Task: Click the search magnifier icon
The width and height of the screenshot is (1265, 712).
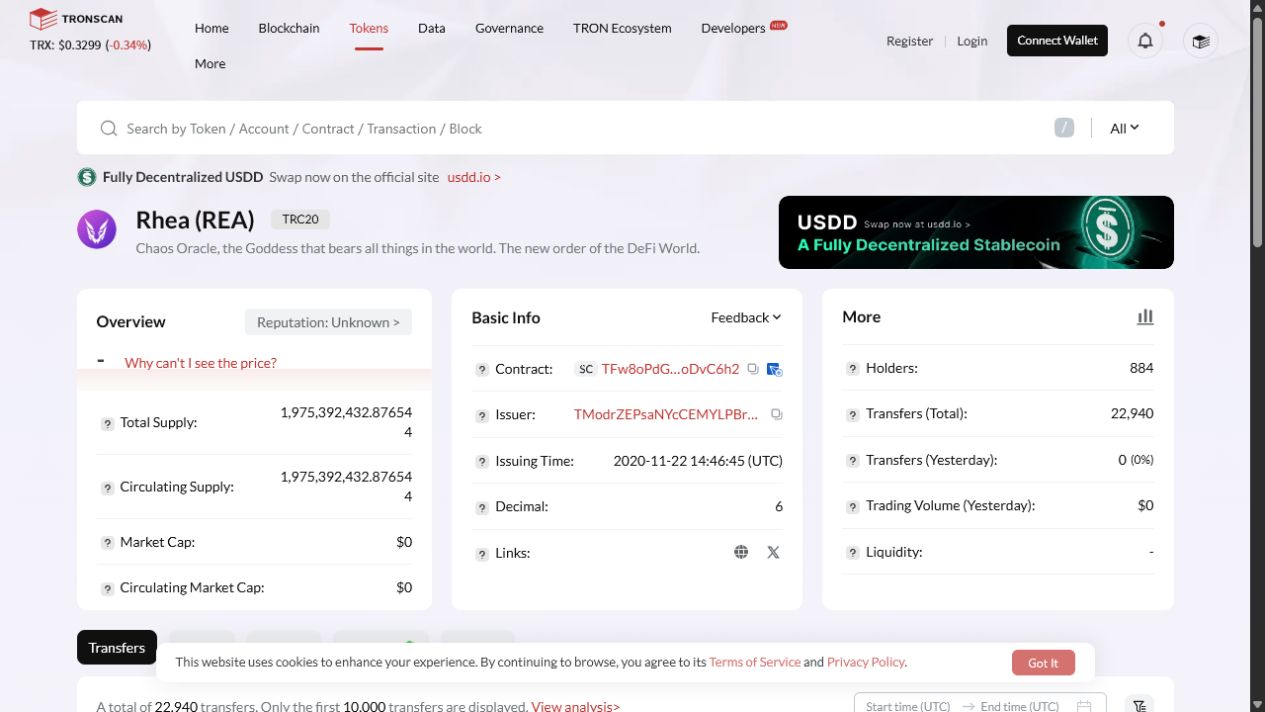Action: point(108,128)
